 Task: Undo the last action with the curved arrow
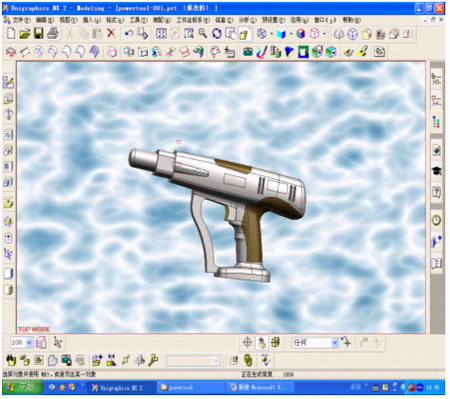pyautogui.click(x=129, y=33)
